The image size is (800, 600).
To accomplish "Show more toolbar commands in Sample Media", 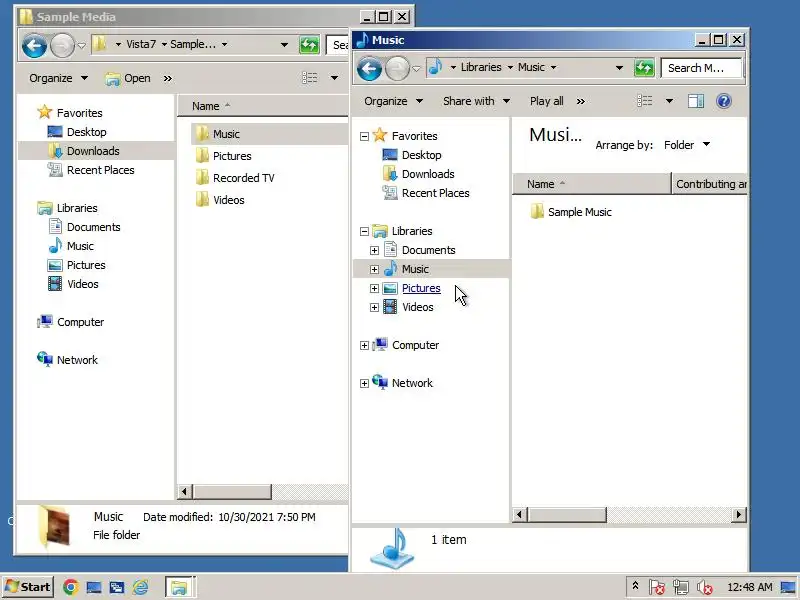I will pos(167,79).
